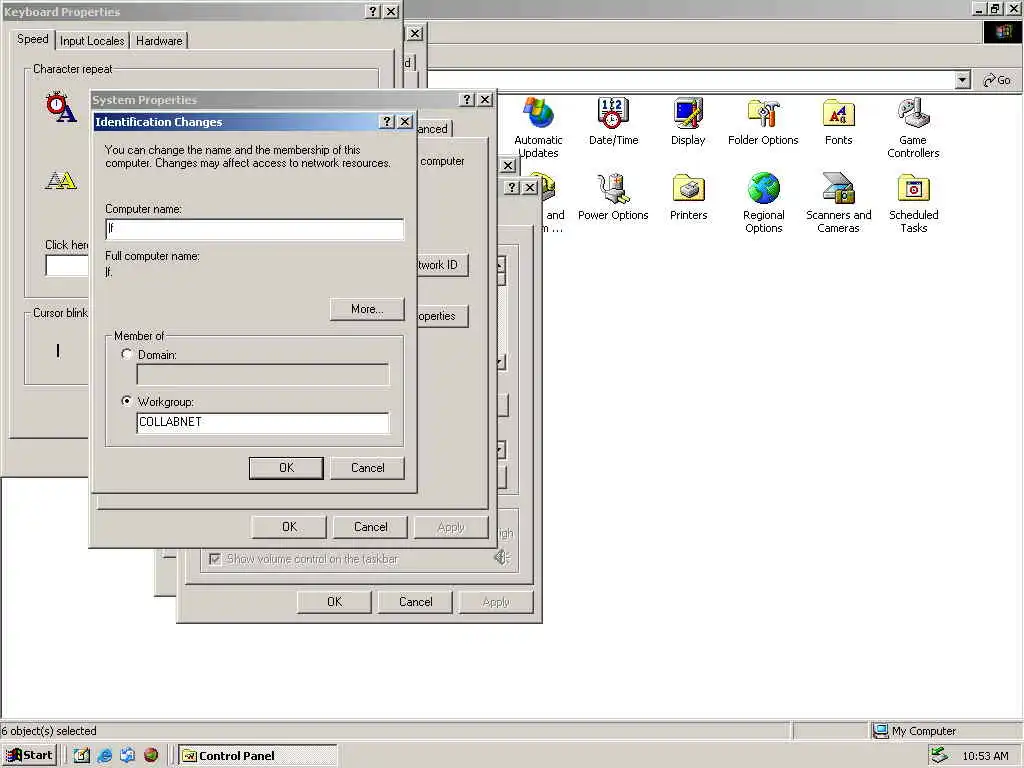Open the address bar dropdown in Control Panel
The height and width of the screenshot is (768, 1024).
pyautogui.click(x=962, y=80)
